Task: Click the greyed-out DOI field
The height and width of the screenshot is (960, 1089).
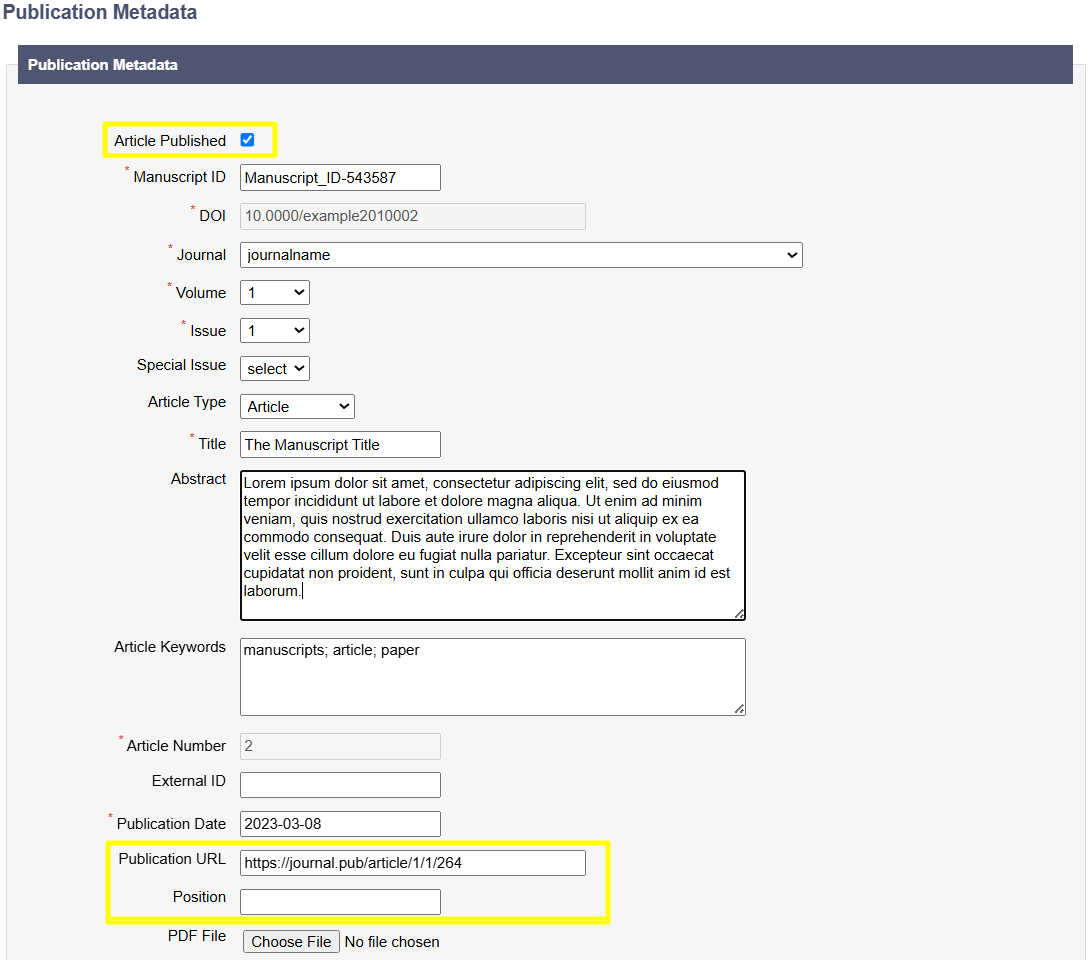Action: [412, 216]
